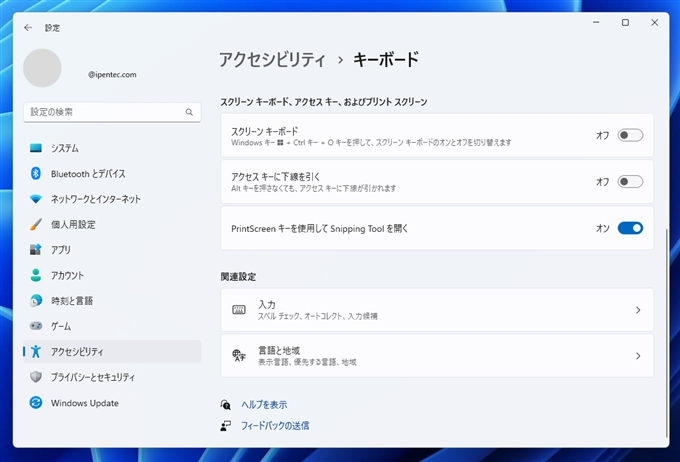The width and height of the screenshot is (680, 462).
Task: Click the Windows Update sync icon
Action: coord(36,403)
